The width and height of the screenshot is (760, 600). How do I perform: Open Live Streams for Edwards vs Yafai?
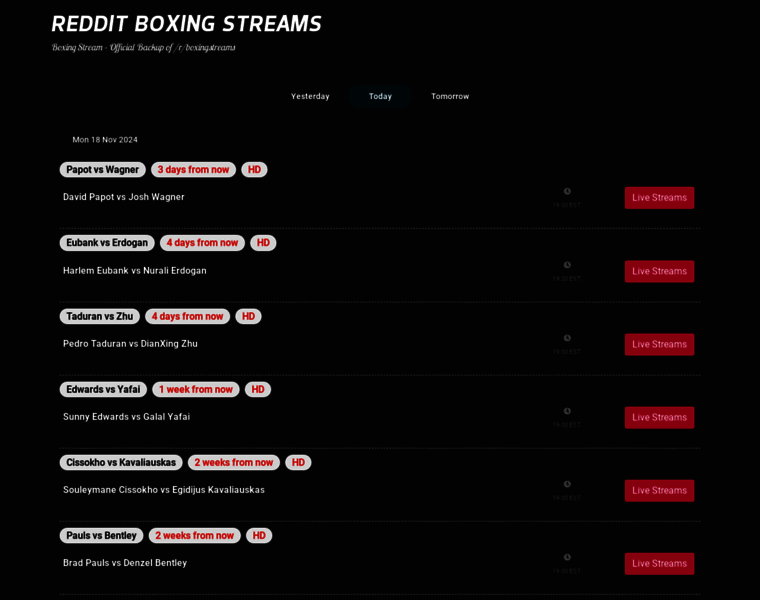(659, 418)
